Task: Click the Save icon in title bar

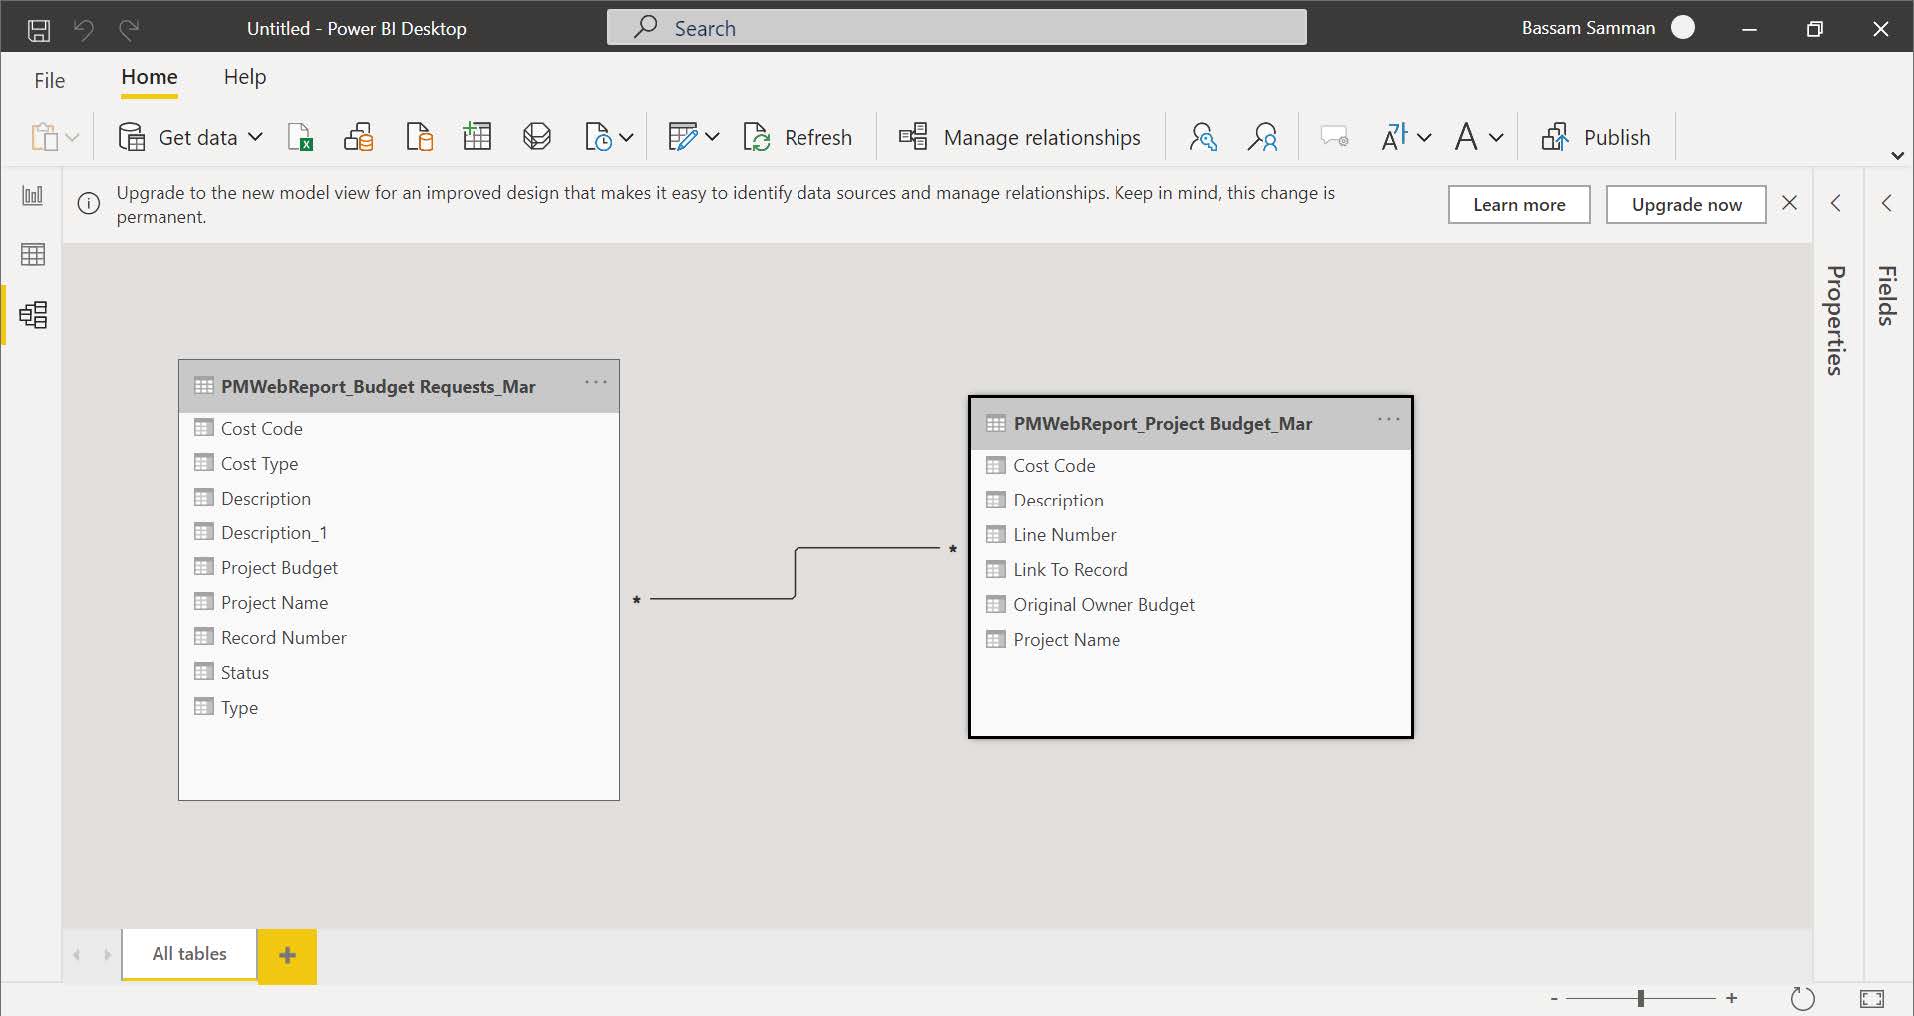Action: click(x=39, y=30)
